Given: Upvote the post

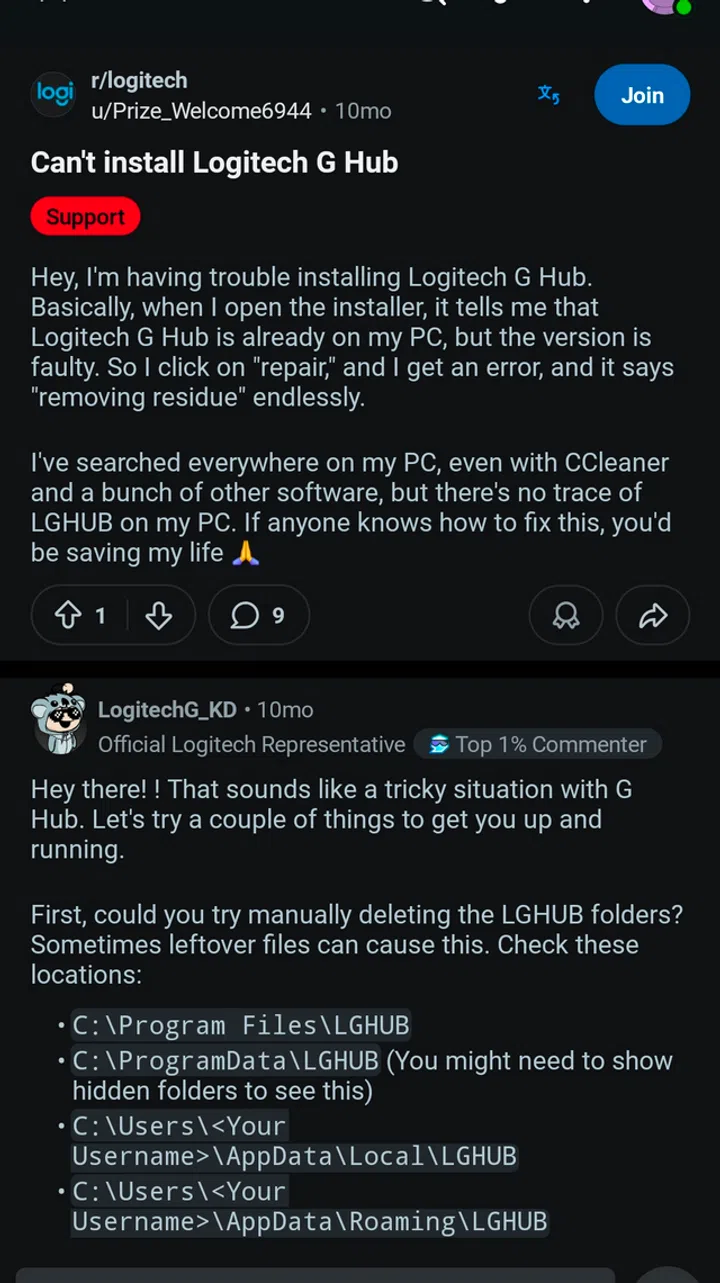Looking at the screenshot, I should pos(67,615).
